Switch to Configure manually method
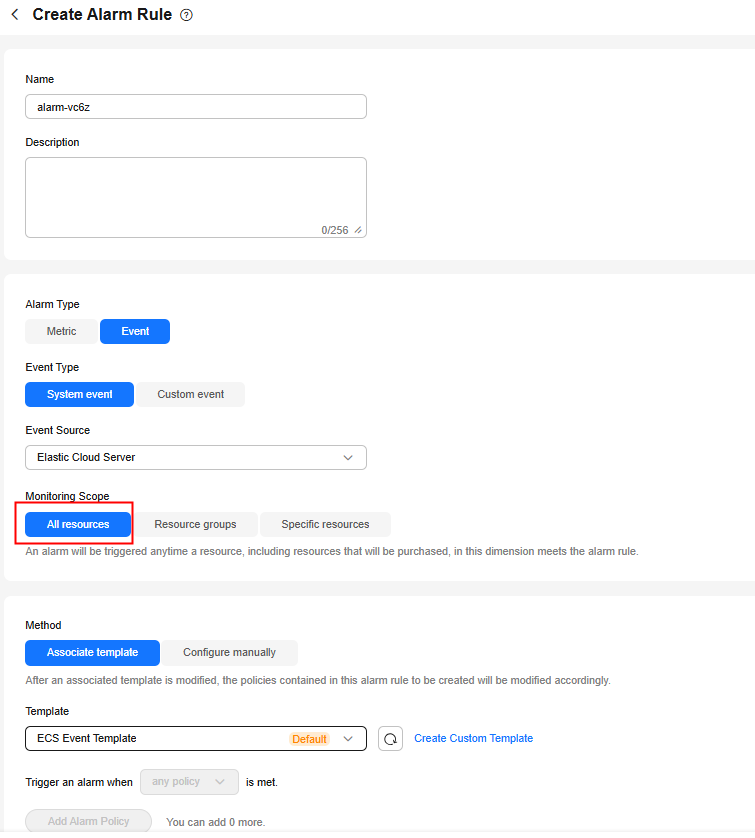Screen dimensions: 755x838 (x=229, y=652)
